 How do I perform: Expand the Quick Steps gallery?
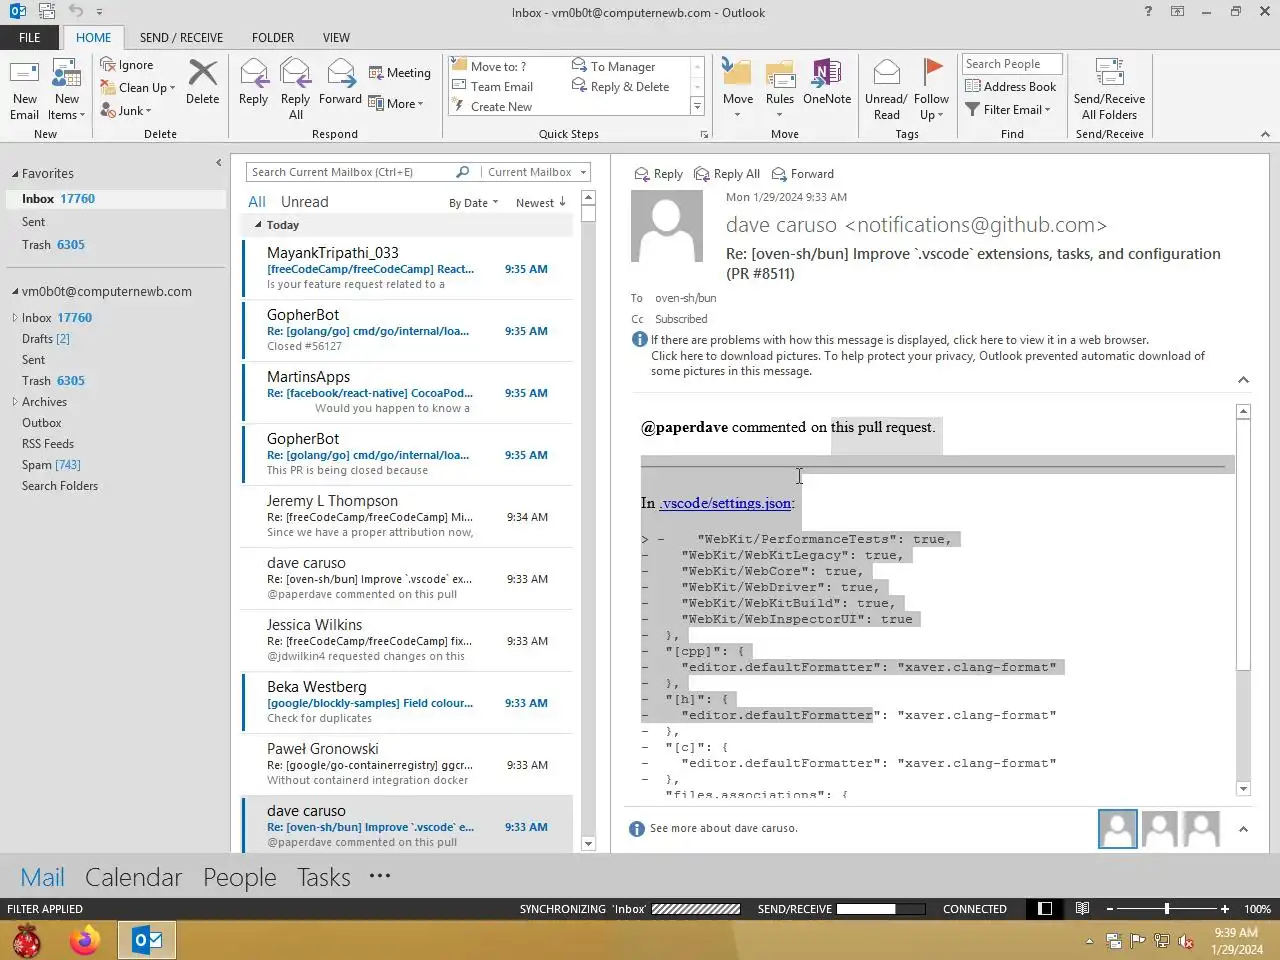(698, 107)
